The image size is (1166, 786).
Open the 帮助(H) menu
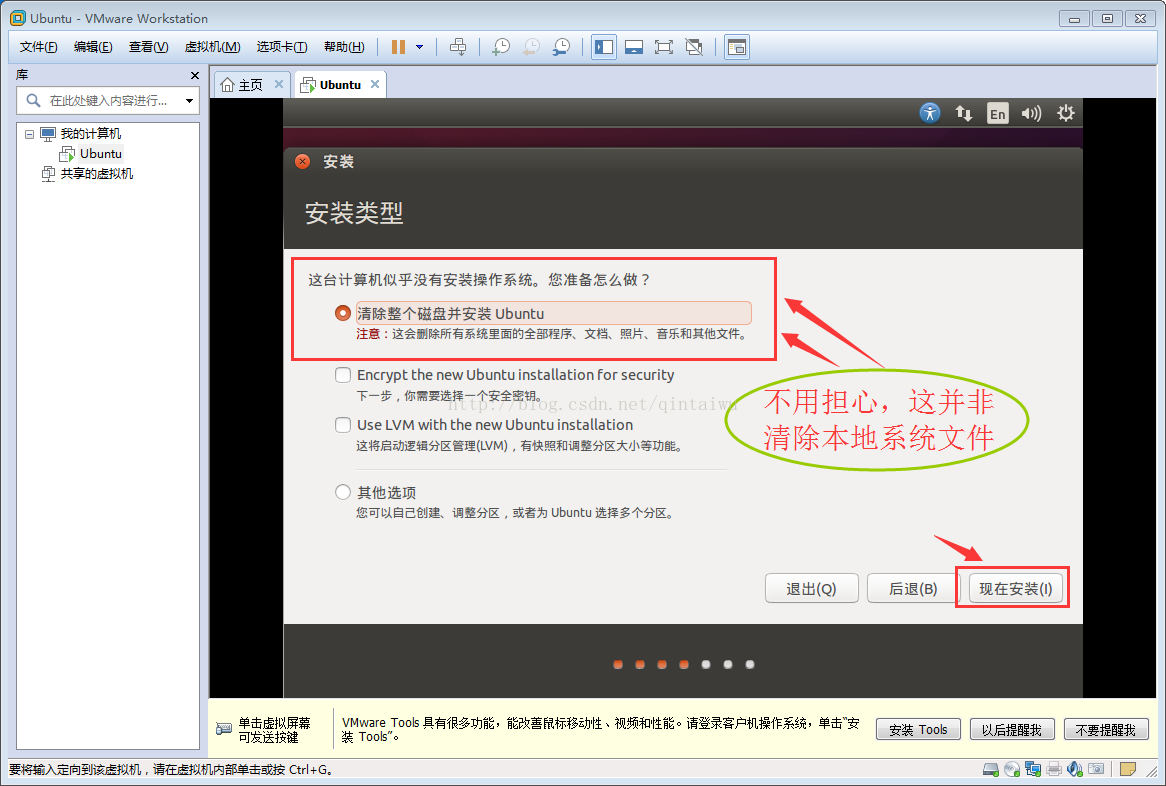(344, 47)
